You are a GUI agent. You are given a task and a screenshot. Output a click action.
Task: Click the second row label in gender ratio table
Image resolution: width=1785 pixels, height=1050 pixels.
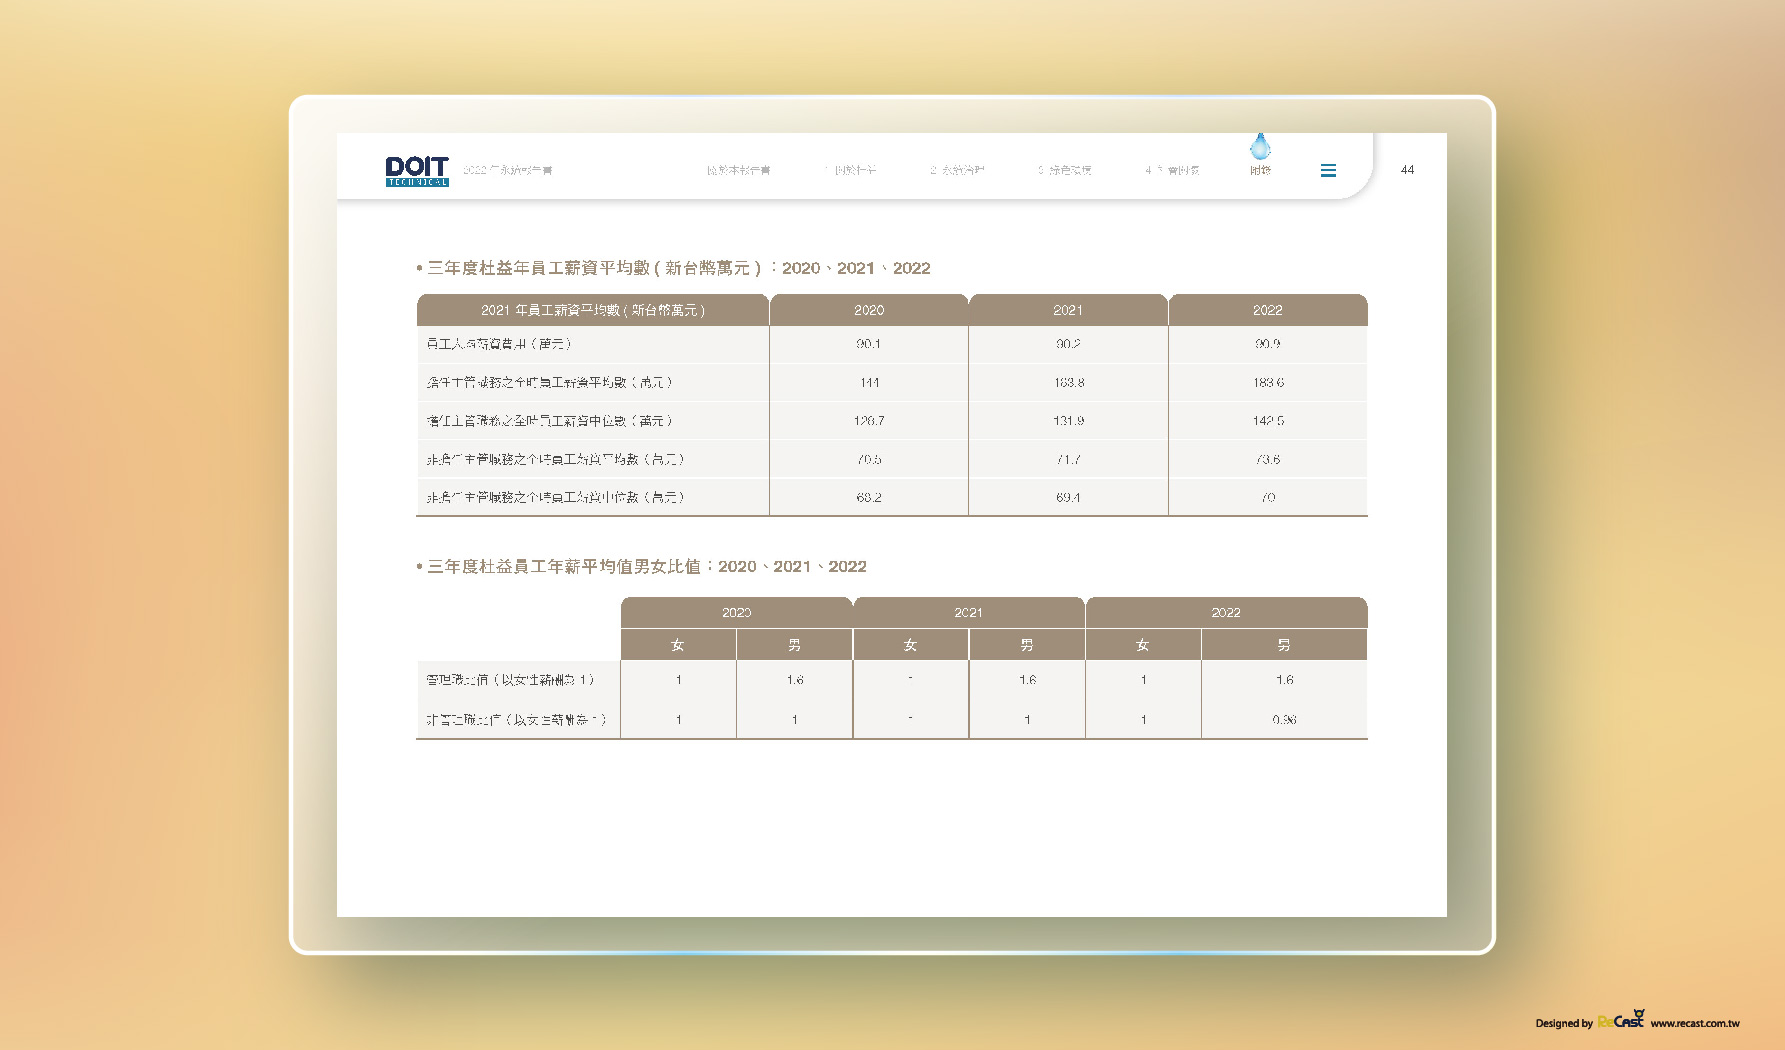(x=516, y=720)
